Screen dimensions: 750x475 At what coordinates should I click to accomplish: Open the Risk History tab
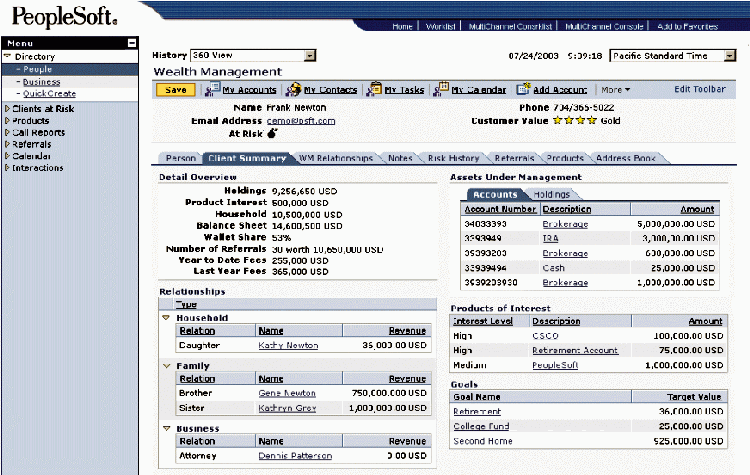(453, 158)
